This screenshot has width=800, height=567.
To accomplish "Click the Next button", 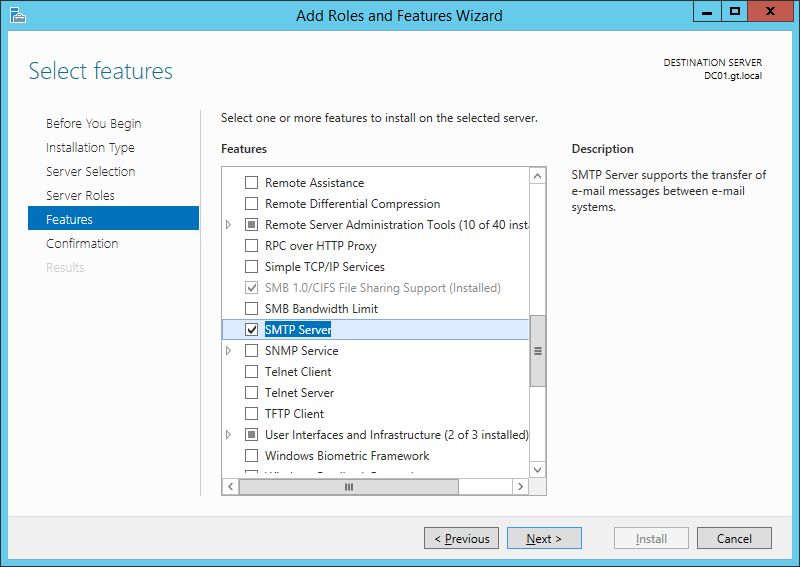I will coord(544,538).
